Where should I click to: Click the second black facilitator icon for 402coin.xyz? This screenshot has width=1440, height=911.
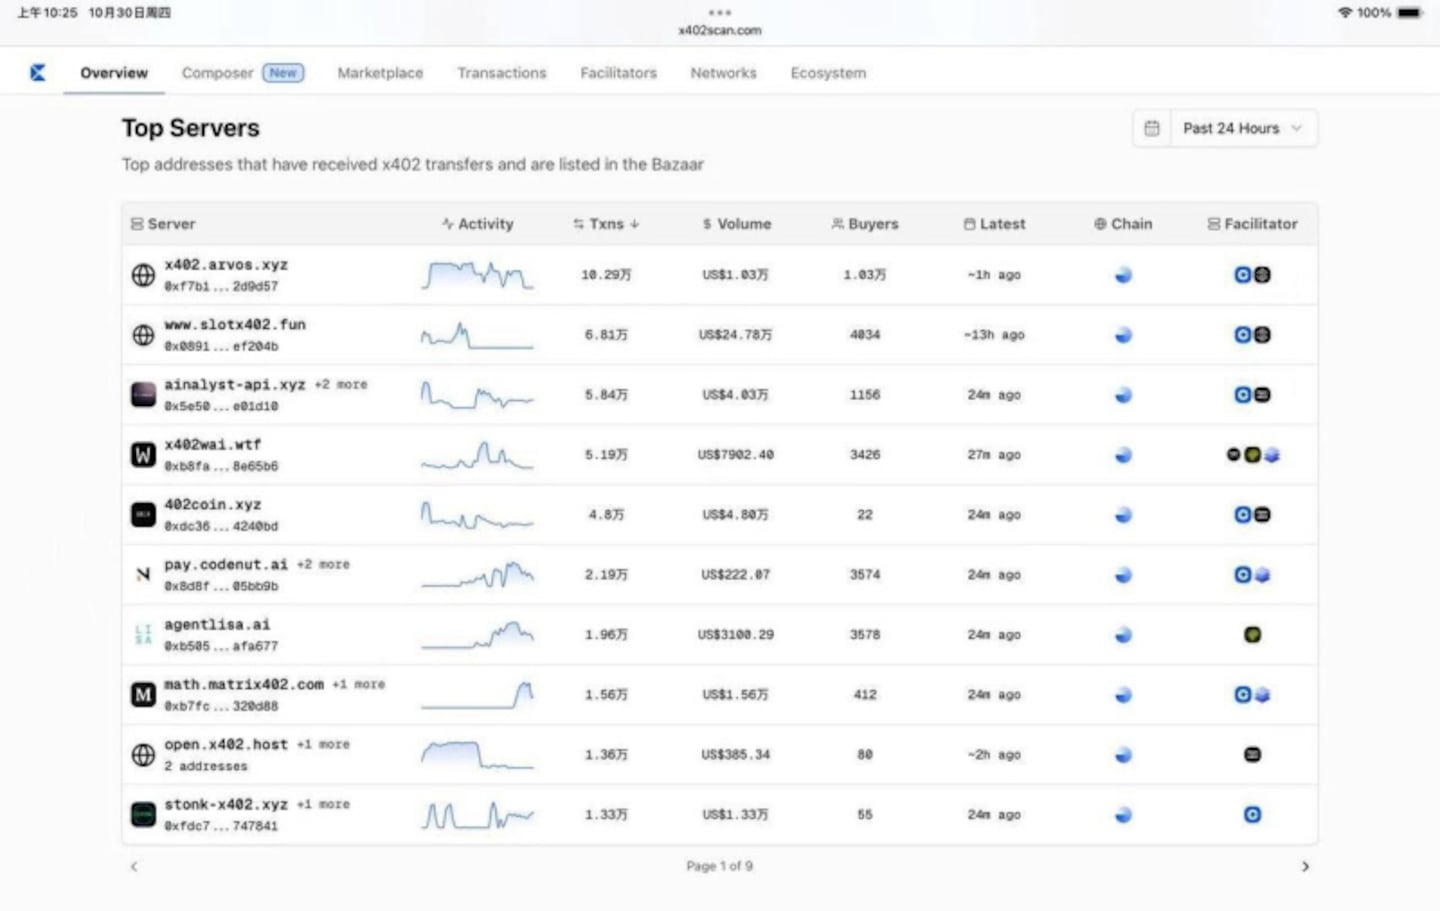(1262, 514)
